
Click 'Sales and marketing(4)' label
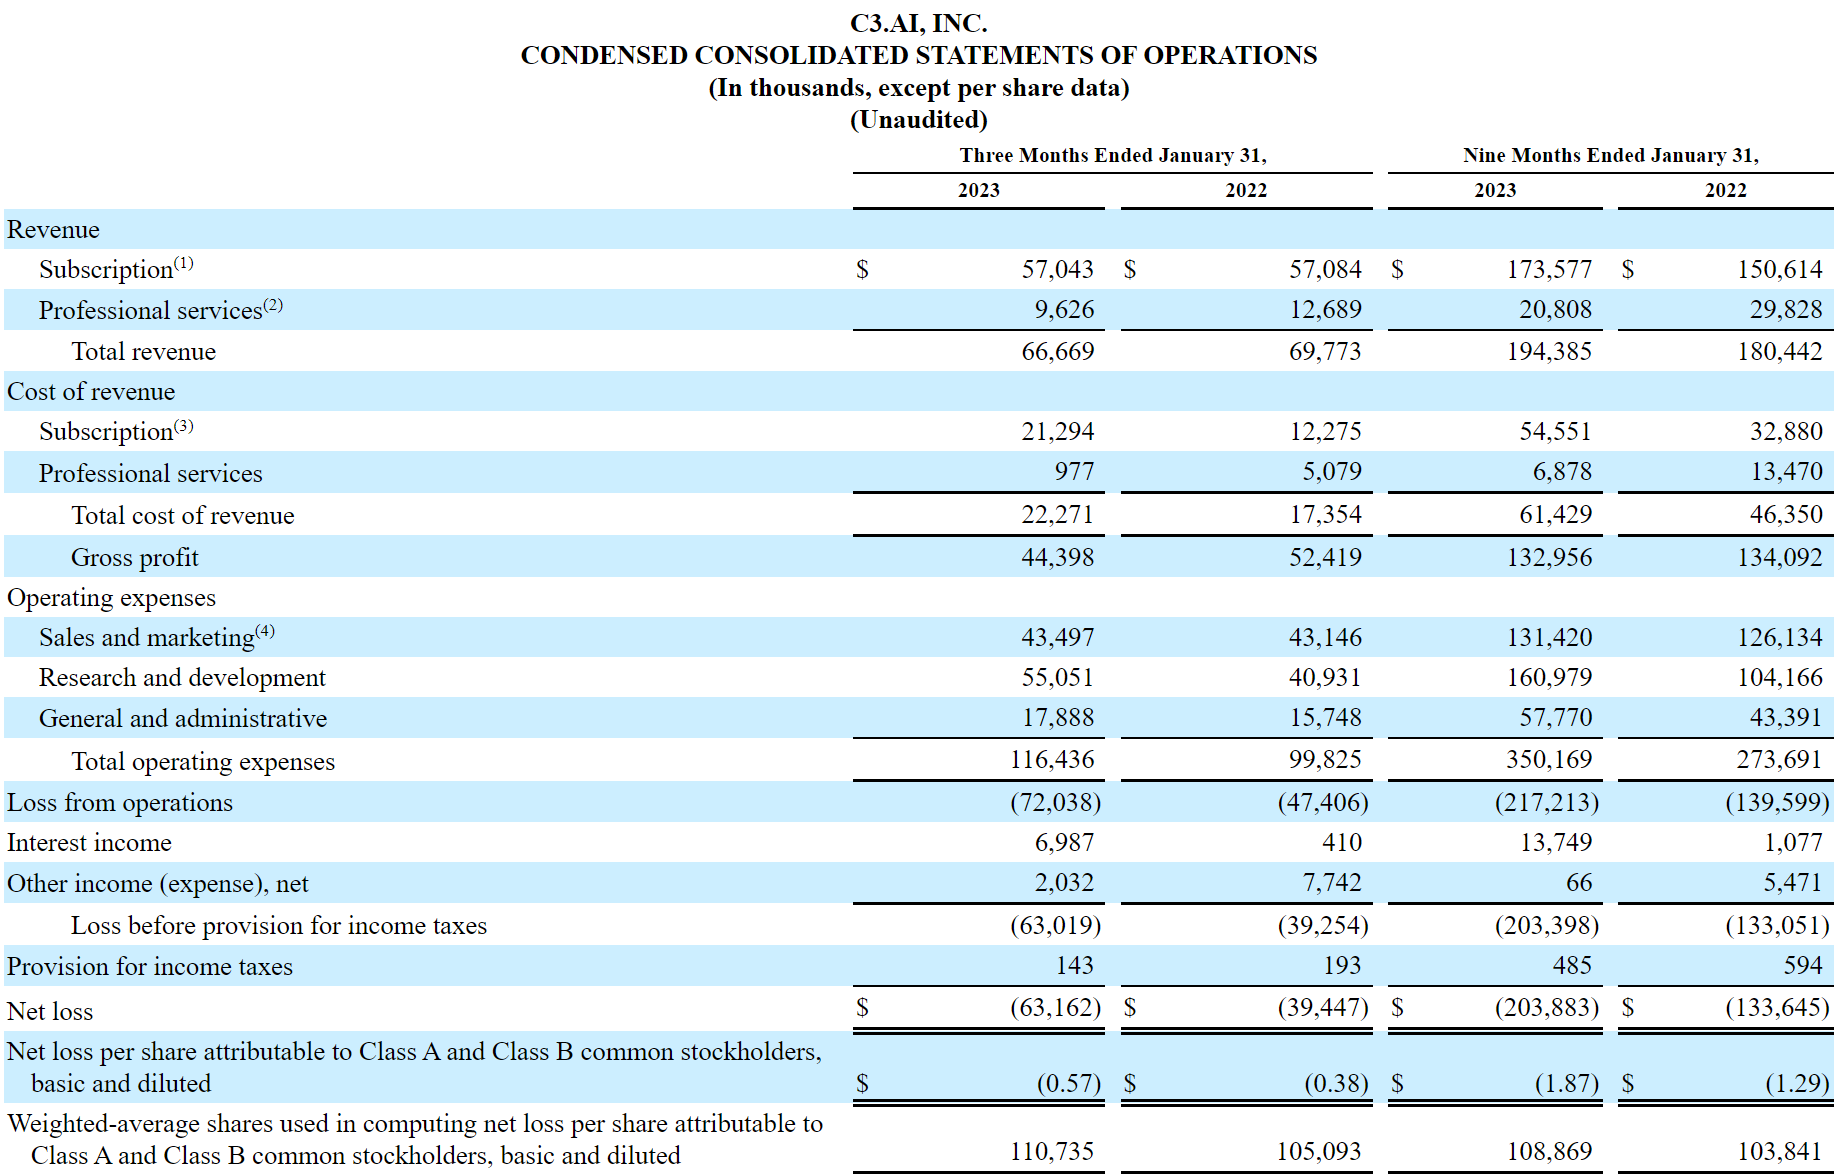tap(157, 637)
